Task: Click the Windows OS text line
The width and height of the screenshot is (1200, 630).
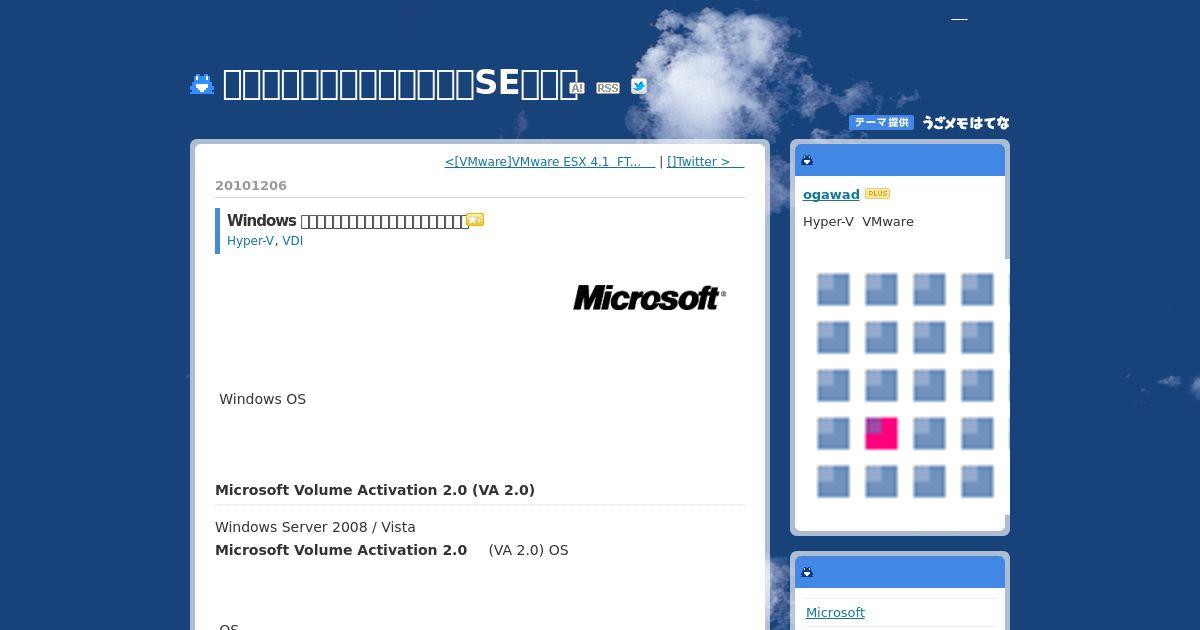Action: point(263,399)
